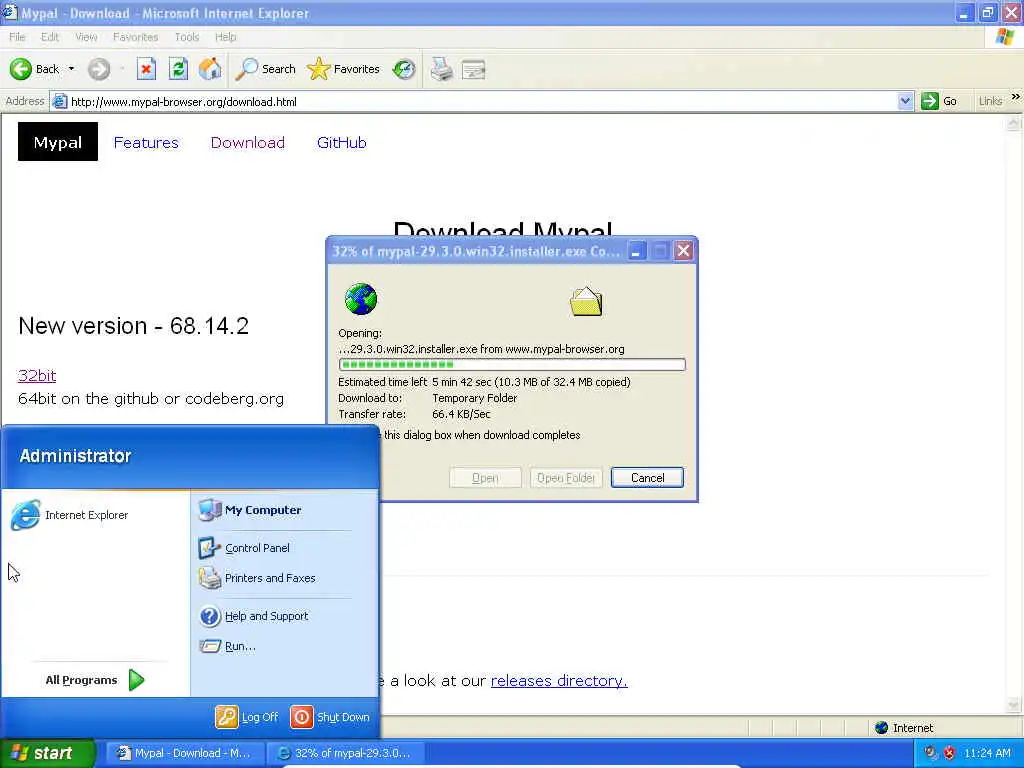
Task: Click the Stop loading icon
Action: point(146,69)
